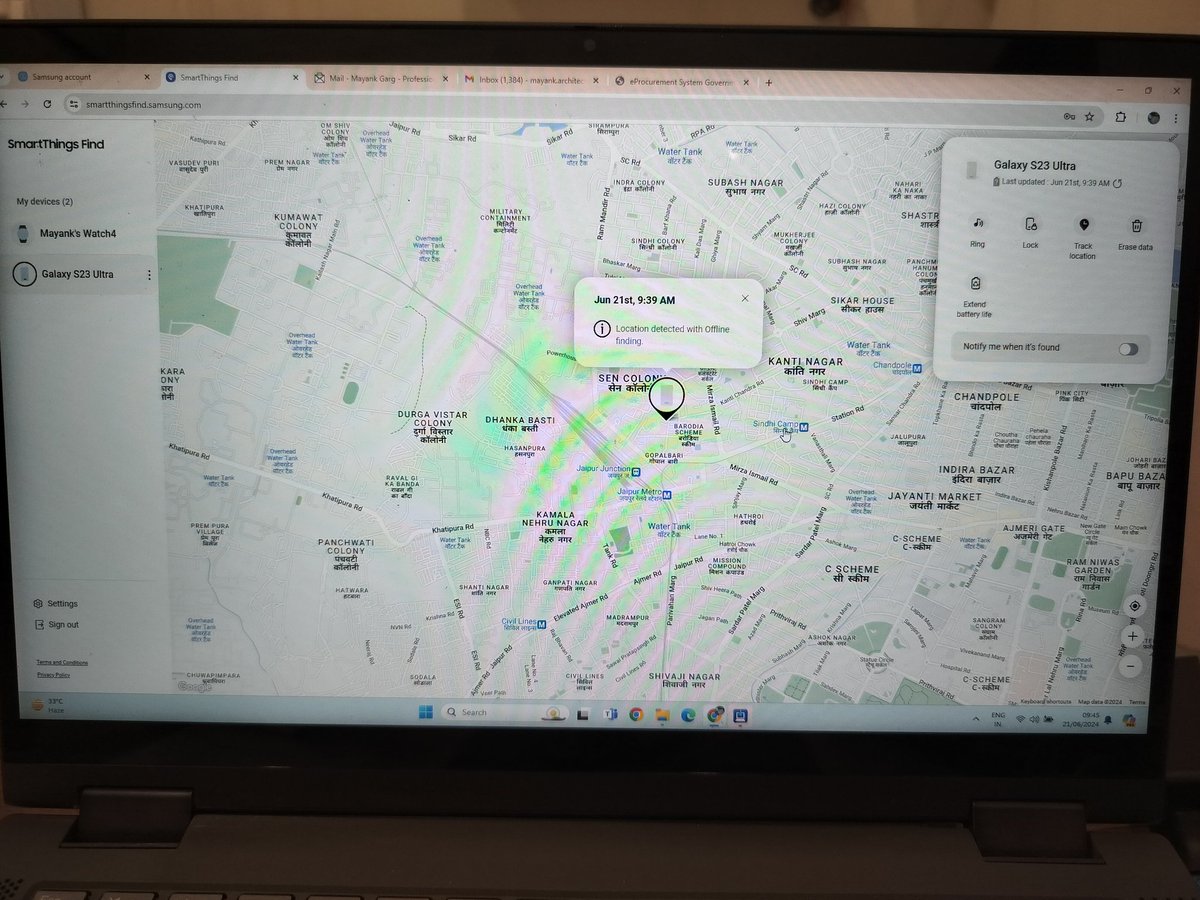Open the Chrome profile avatar

coord(1153,118)
